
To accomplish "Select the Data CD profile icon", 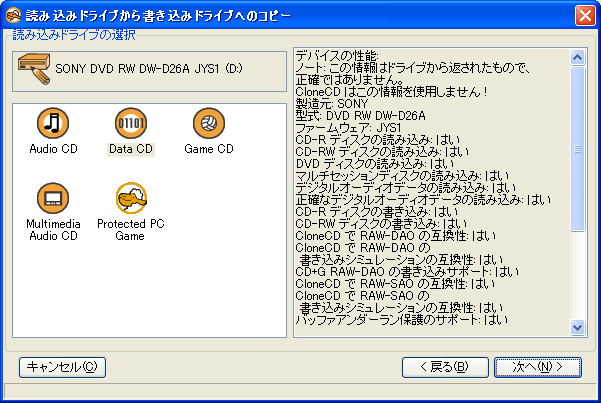I will pyautogui.click(x=131, y=123).
